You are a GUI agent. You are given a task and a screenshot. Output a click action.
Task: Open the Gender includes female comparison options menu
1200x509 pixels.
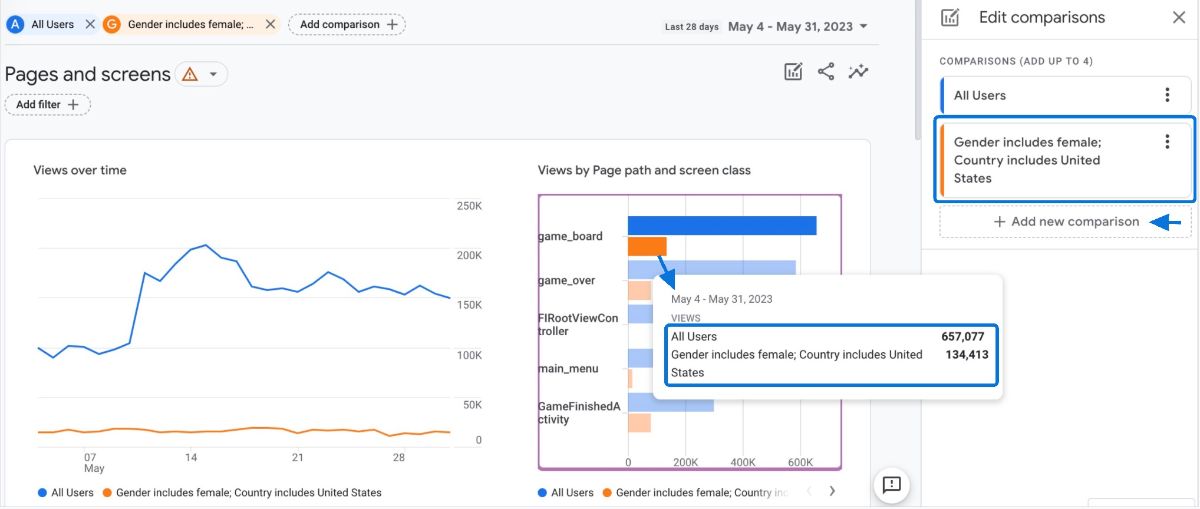[x=1166, y=142]
